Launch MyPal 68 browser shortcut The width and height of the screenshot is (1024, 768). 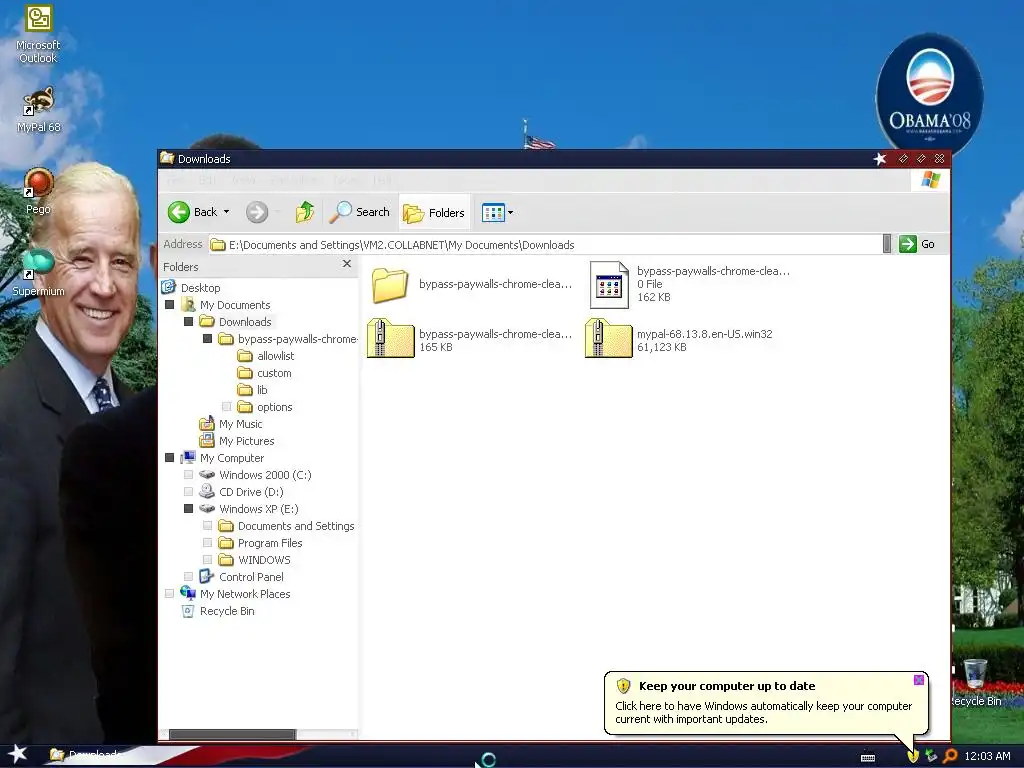point(39,110)
